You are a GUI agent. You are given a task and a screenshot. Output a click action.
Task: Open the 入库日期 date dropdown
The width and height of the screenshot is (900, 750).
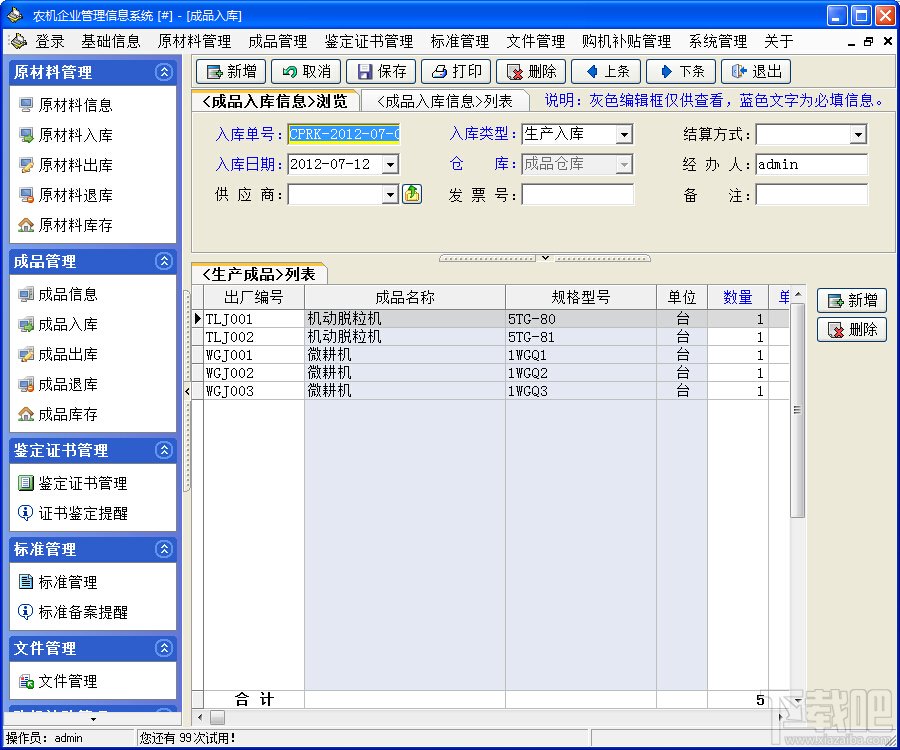click(390, 165)
